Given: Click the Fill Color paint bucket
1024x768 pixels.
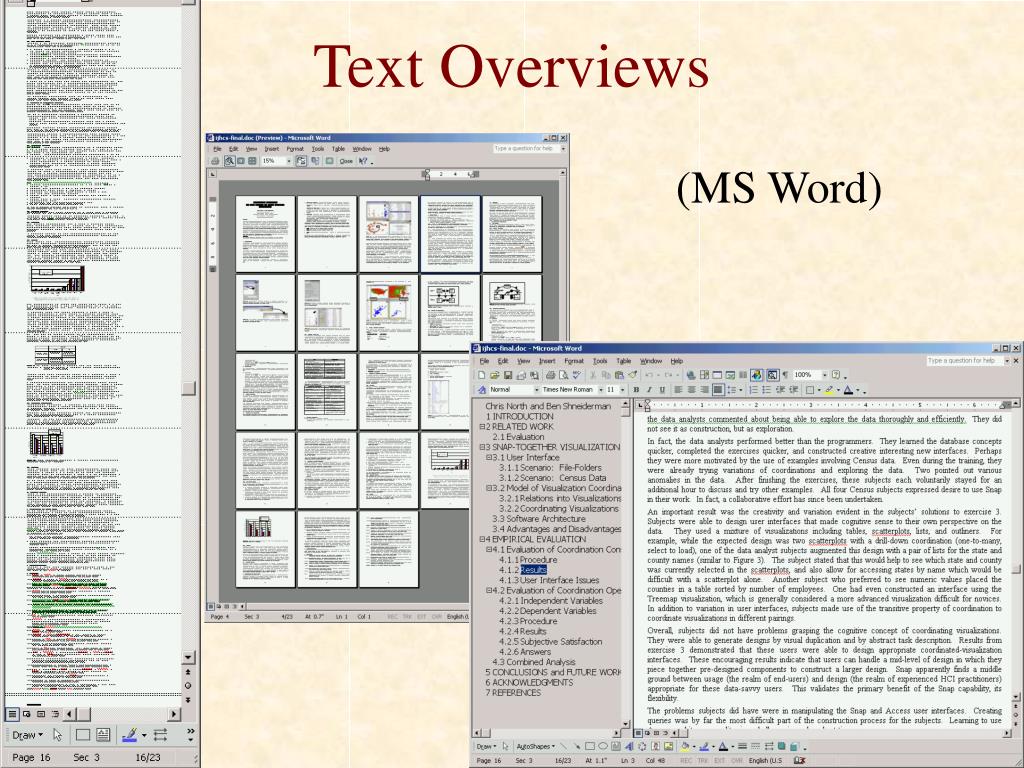Looking at the screenshot, I should pos(685,746).
